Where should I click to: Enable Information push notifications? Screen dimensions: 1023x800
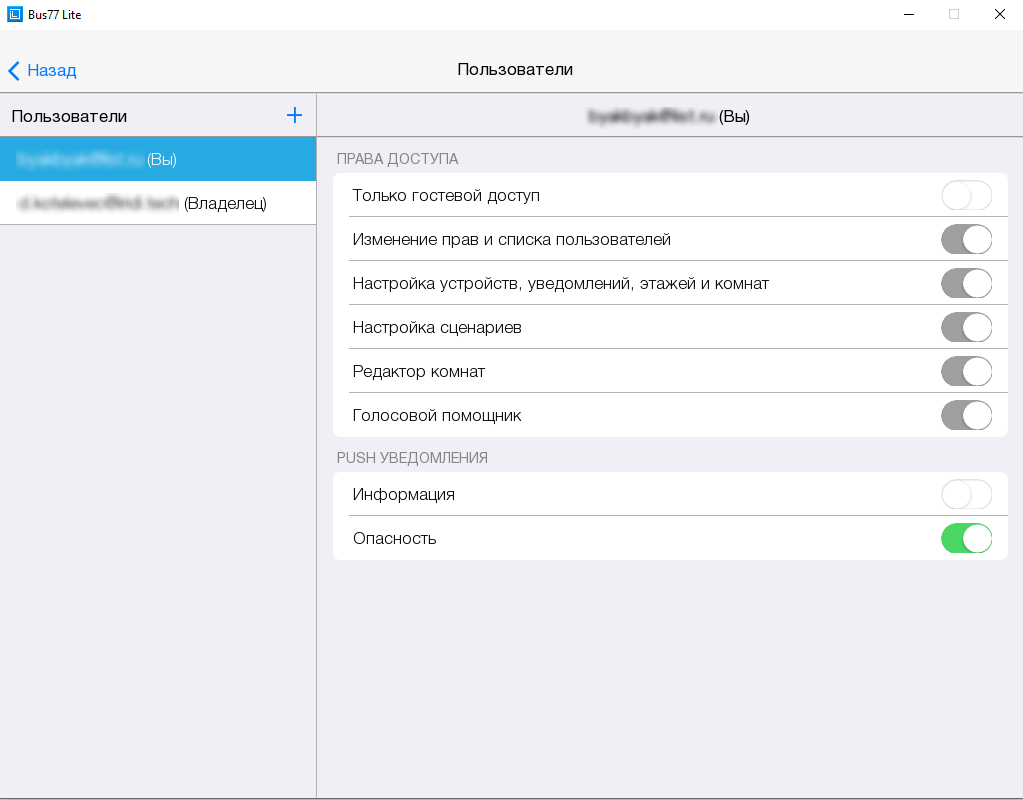click(966, 494)
